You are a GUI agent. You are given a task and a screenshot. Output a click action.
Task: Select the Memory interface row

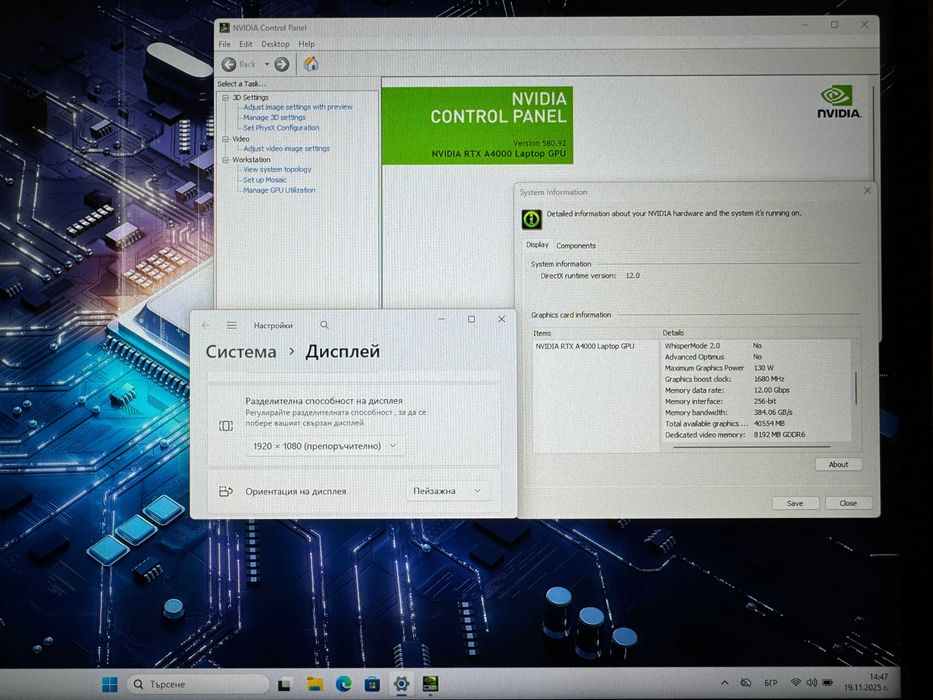click(x=756, y=401)
